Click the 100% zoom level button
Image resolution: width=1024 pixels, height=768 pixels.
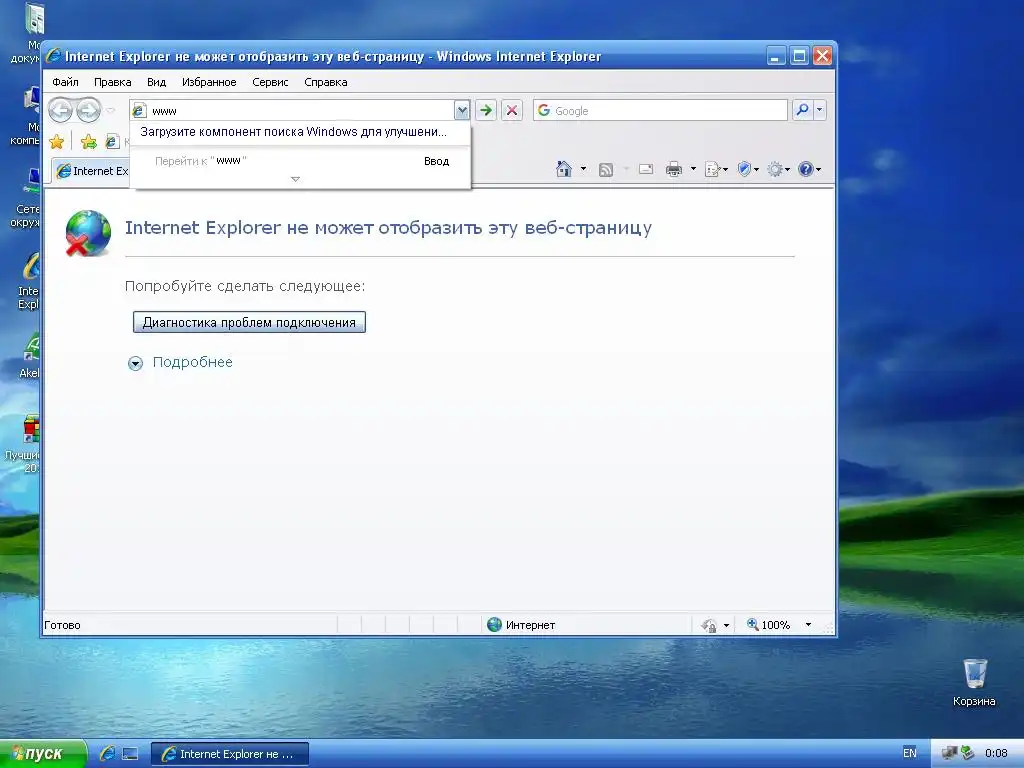769,625
